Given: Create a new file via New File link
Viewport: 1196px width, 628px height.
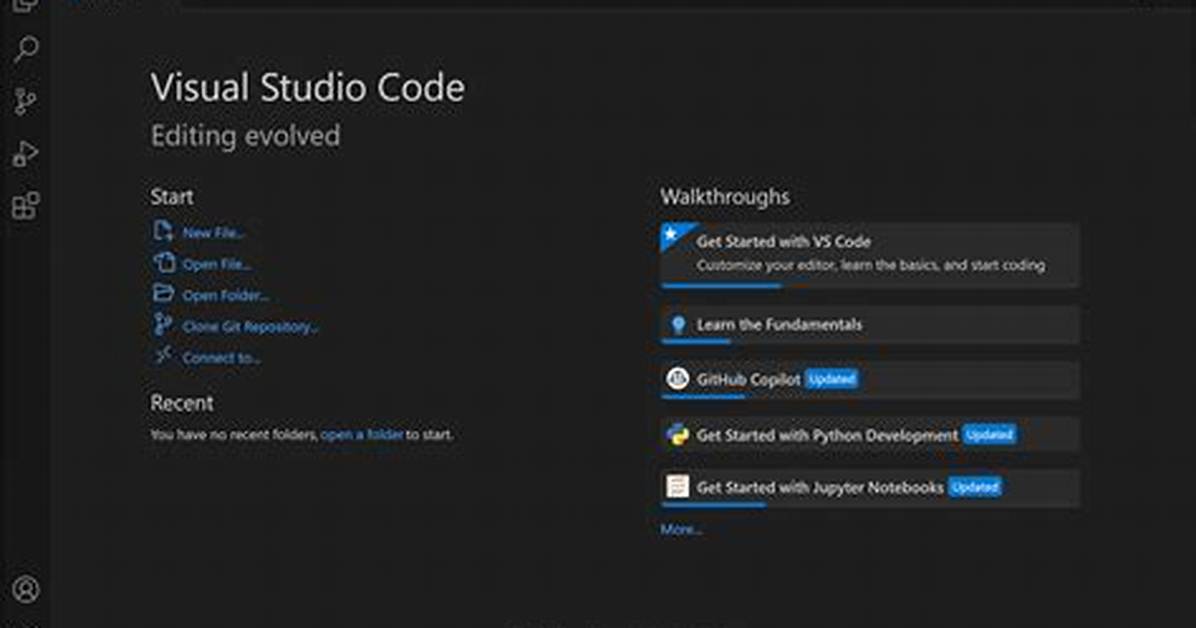Looking at the screenshot, I should (x=214, y=233).
